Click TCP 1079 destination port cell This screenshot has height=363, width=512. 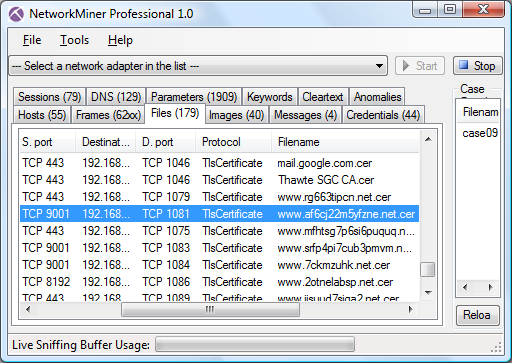tap(166, 197)
